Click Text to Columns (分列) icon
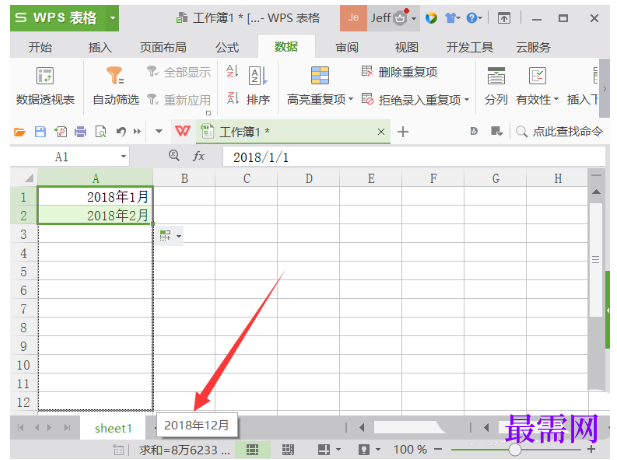Image resolution: width=617 pixels, height=460 pixels. pyautogui.click(x=496, y=86)
